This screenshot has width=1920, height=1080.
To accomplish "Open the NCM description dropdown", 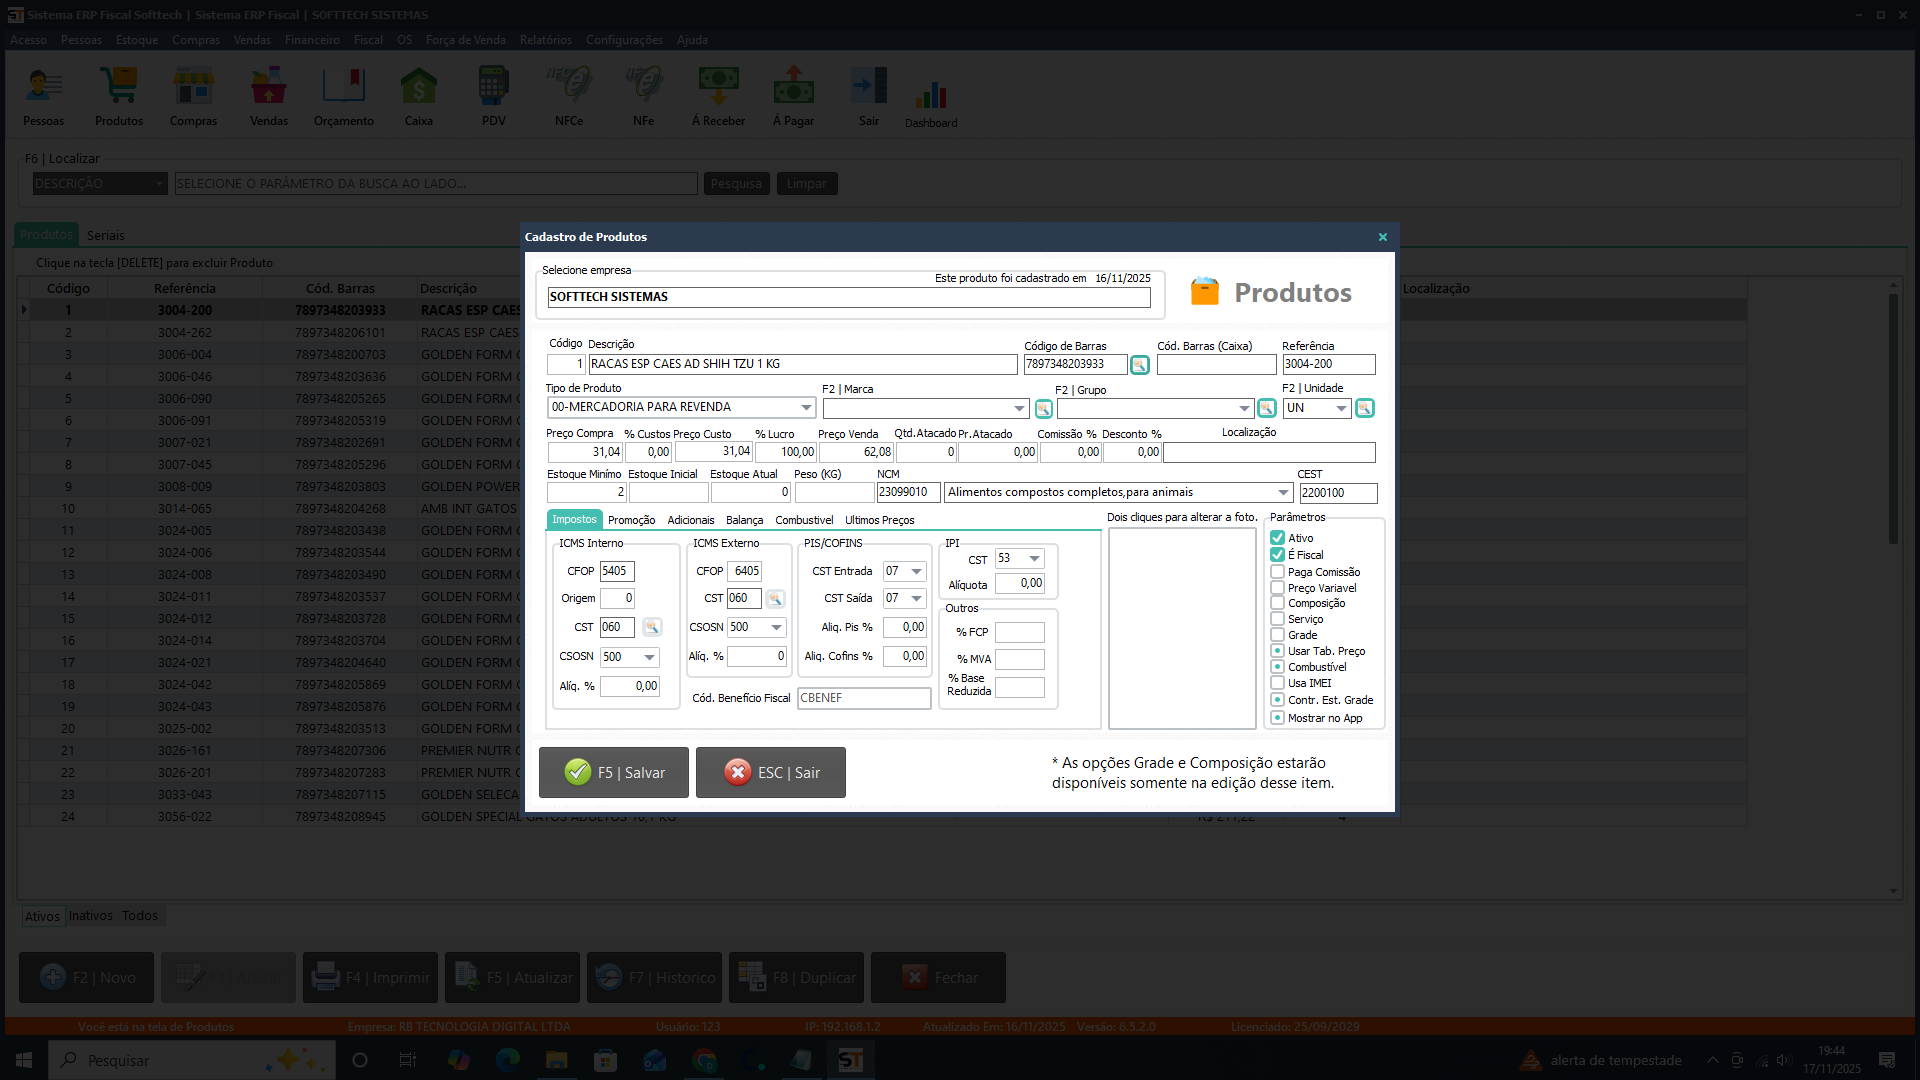I will click(1283, 492).
